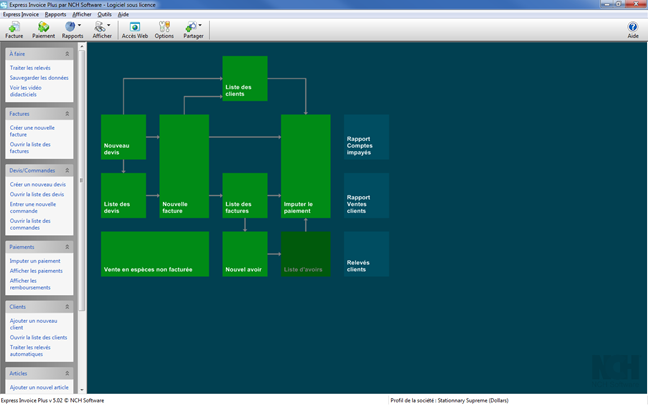The width and height of the screenshot is (648, 405).
Task: Collapse the À faire panel
Action: 67,54
